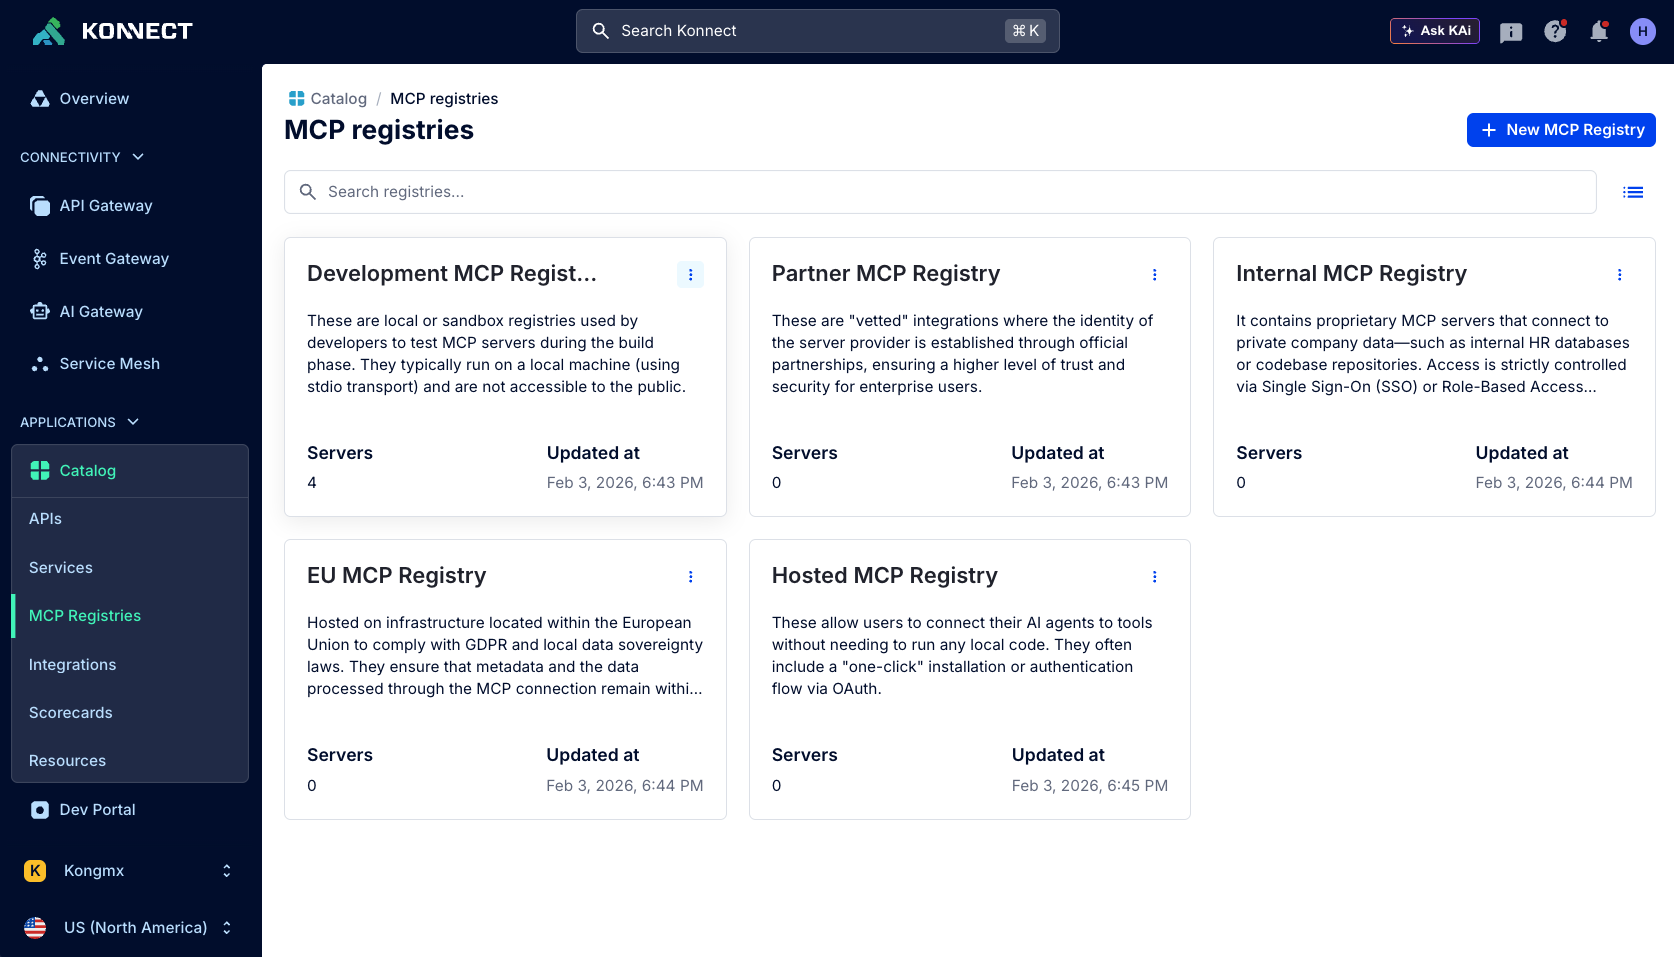Open the notifications bell
The image size is (1674, 957).
point(1599,32)
